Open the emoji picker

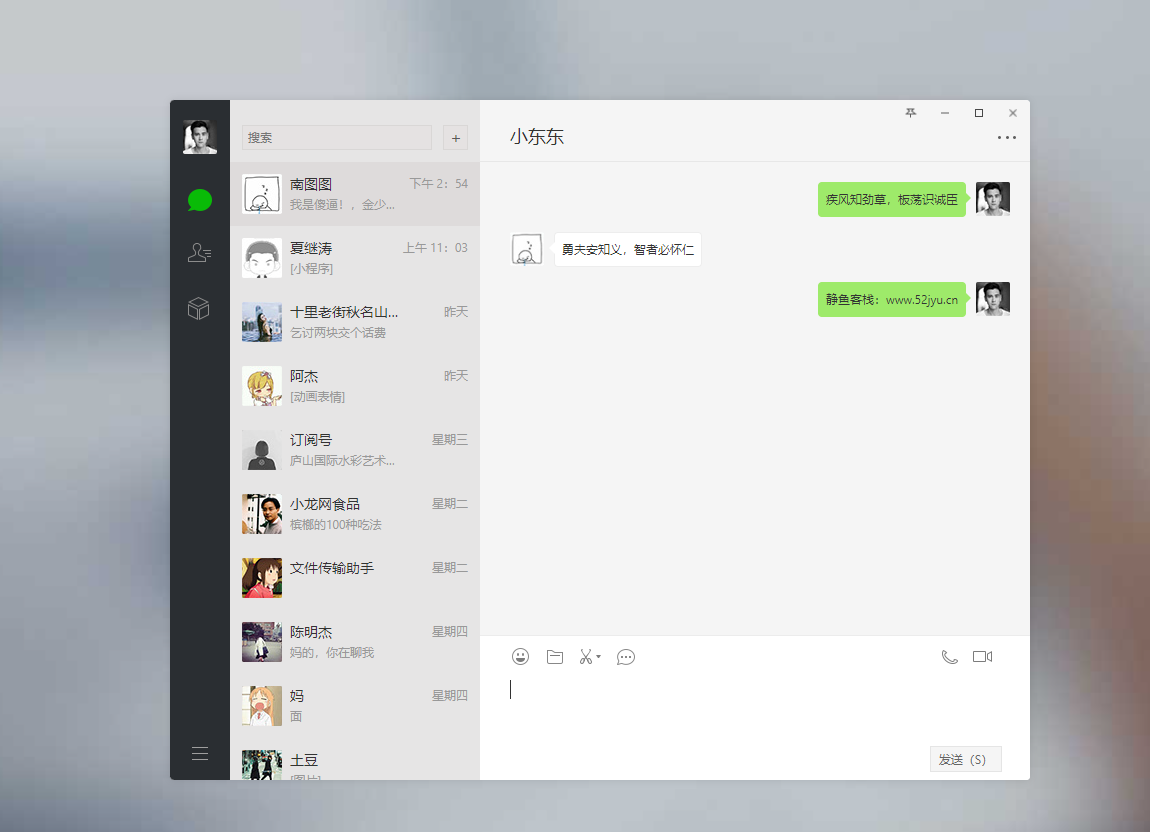[520, 657]
